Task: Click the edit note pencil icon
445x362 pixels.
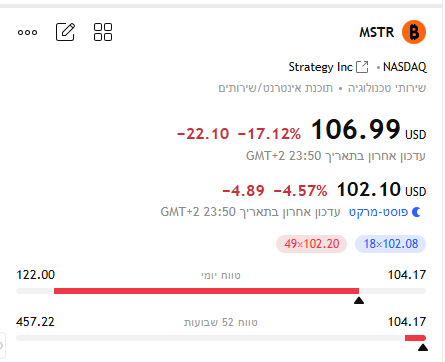Action: tap(65, 32)
